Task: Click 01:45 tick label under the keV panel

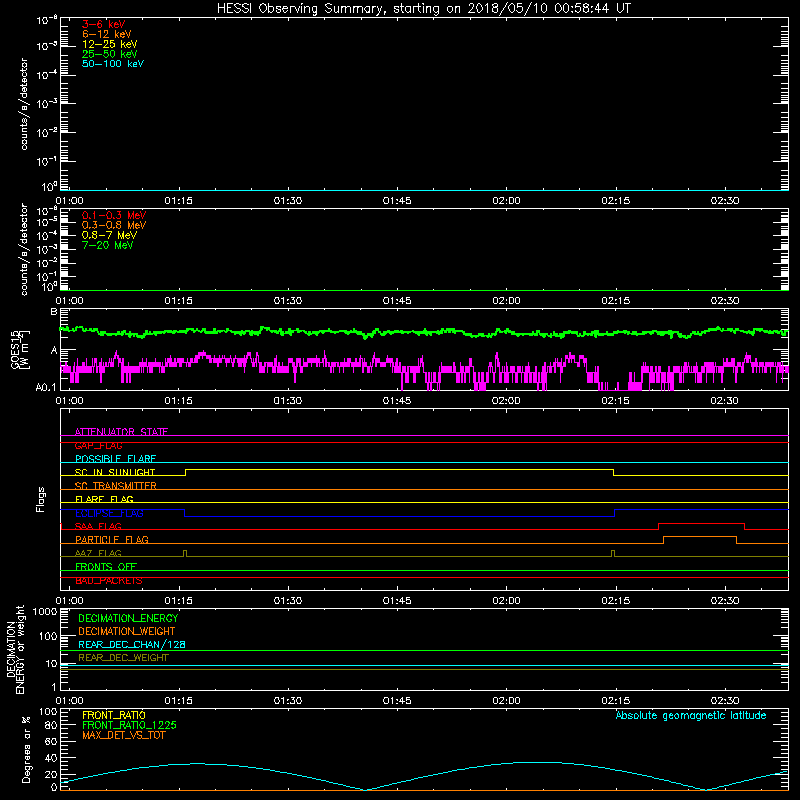Action: (x=397, y=201)
